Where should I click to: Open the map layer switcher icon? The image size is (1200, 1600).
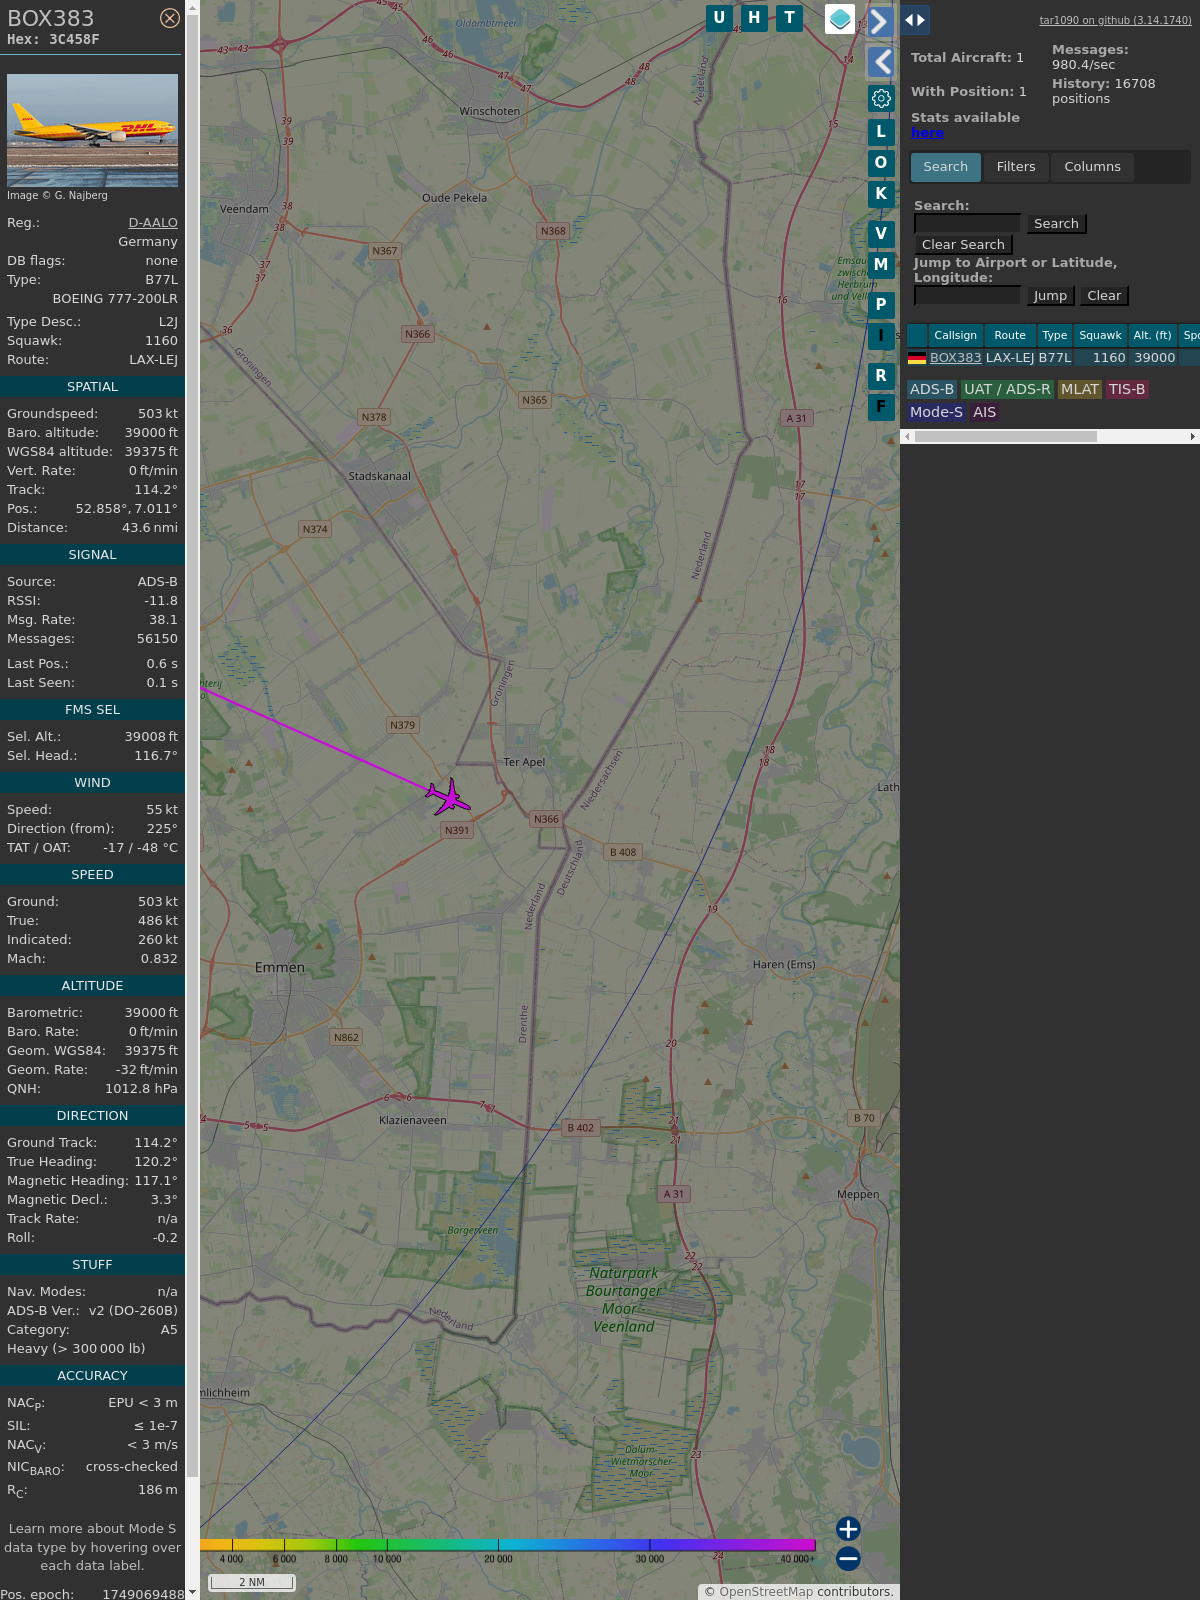[840, 19]
